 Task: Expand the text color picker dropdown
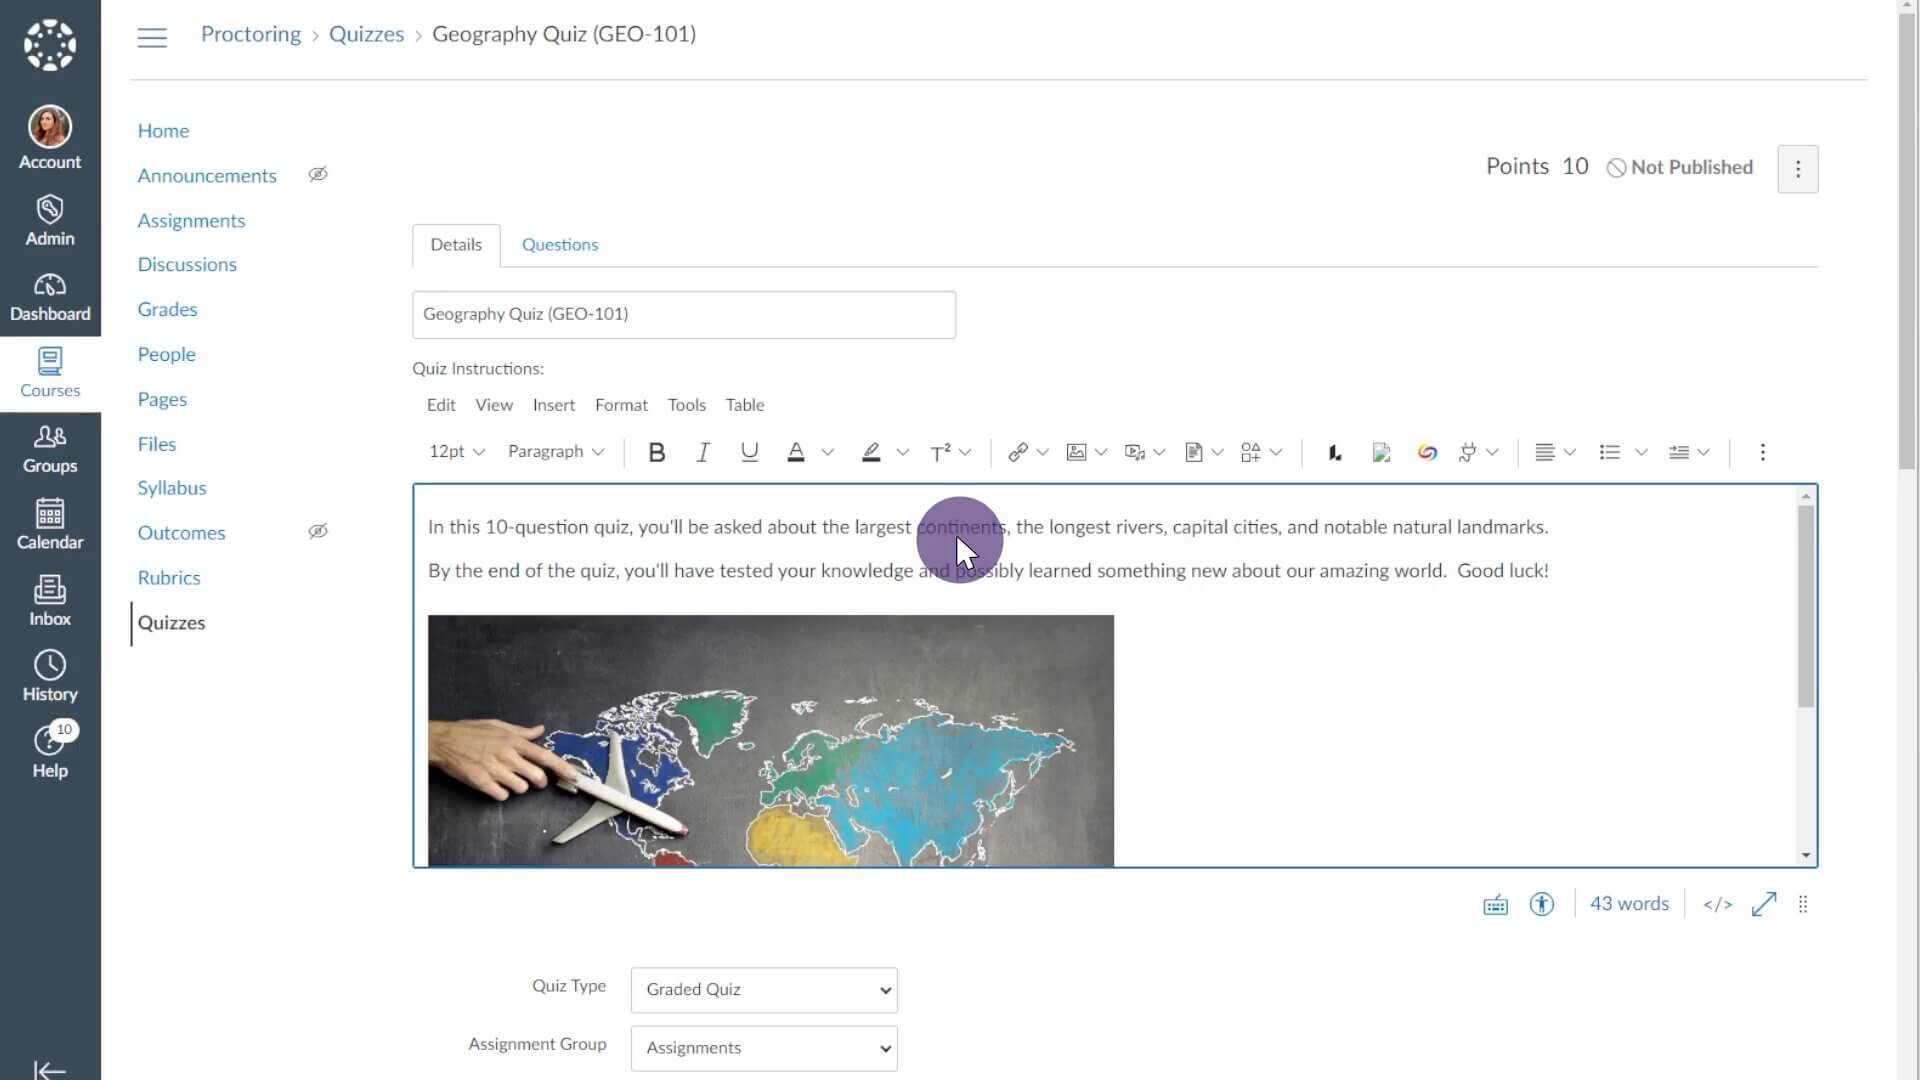click(828, 452)
